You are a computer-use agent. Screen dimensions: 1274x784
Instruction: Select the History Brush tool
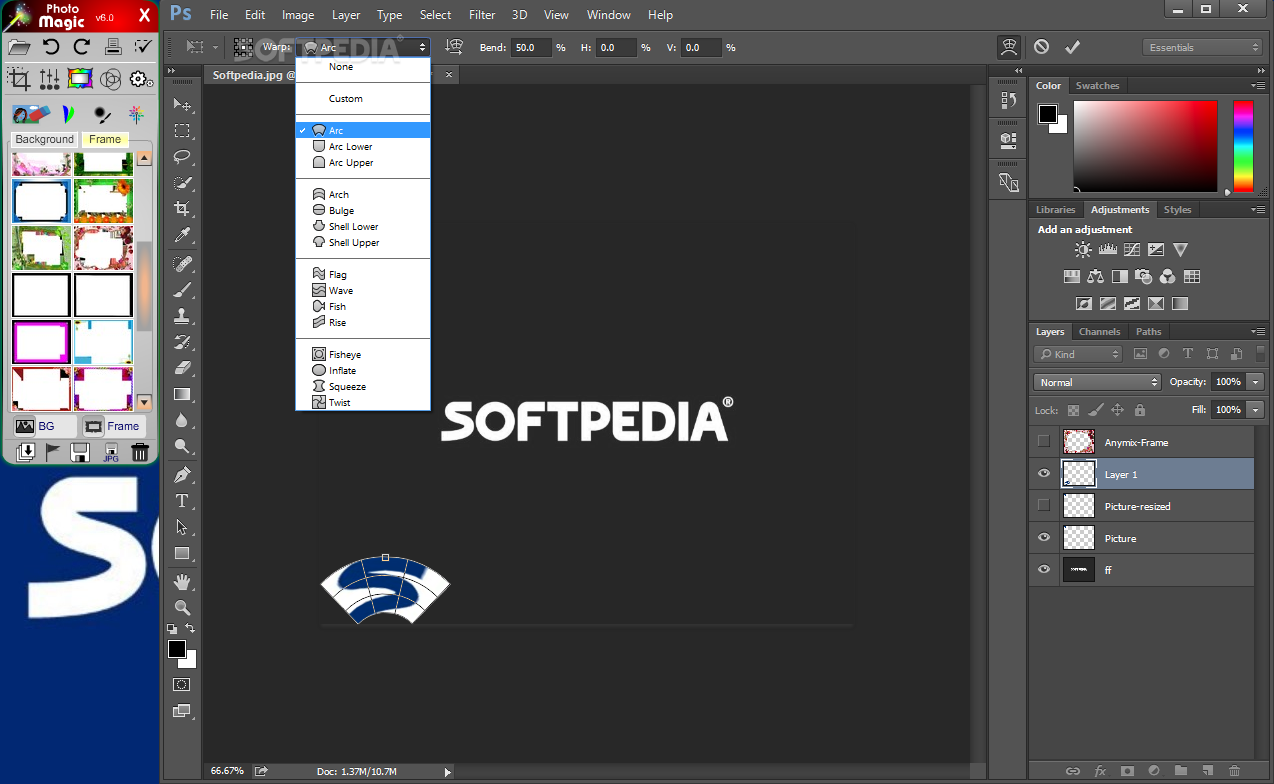[x=182, y=342]
